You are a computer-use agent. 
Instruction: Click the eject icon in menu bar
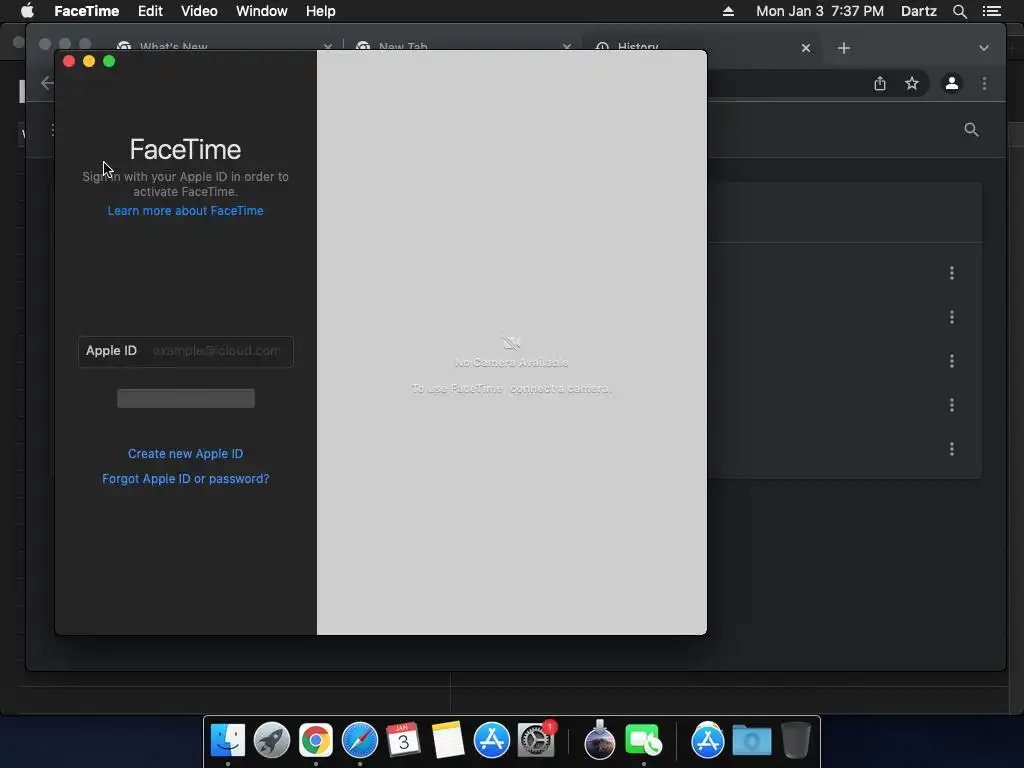click(x=728, y=11)
